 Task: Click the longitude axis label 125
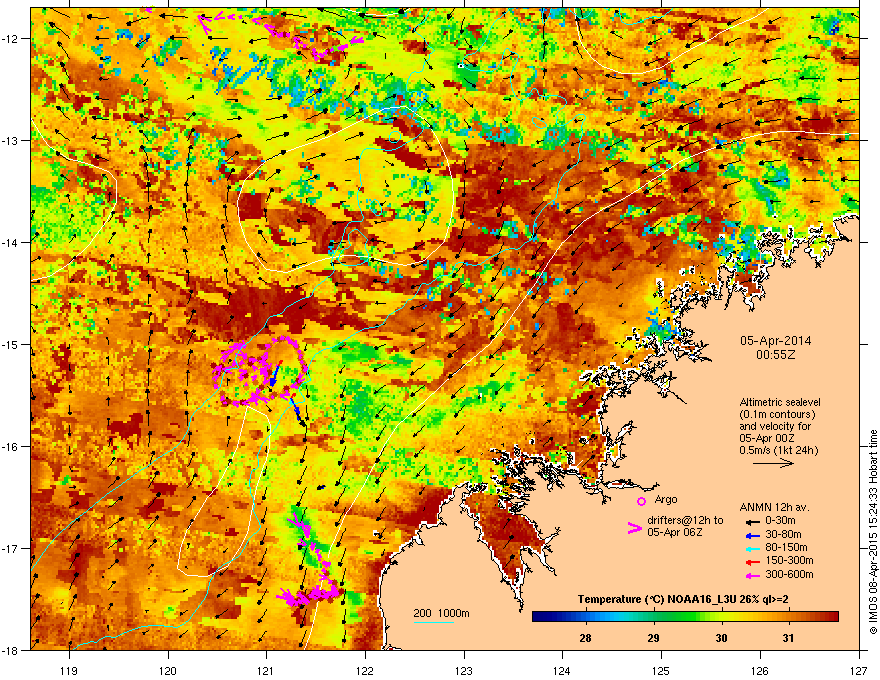click(661, 670)
